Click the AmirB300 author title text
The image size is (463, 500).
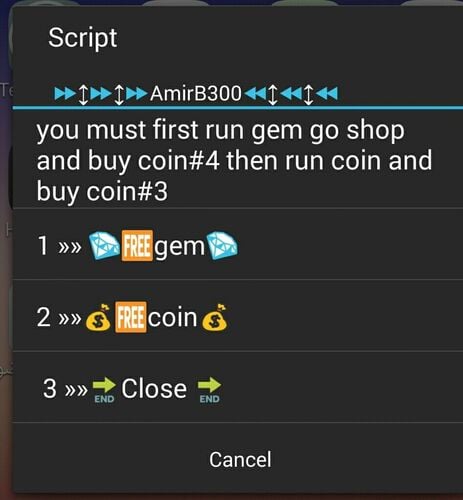tap(196, 93)
